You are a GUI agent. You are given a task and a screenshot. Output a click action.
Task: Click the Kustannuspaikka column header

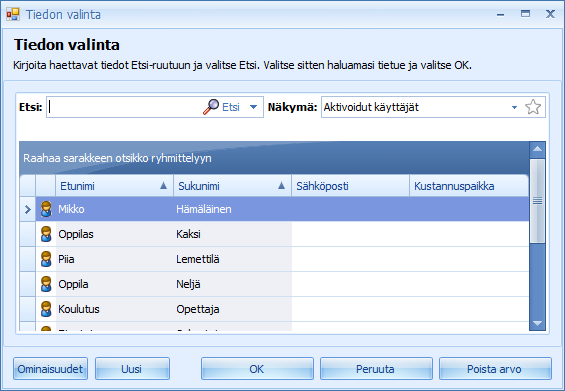469,186
